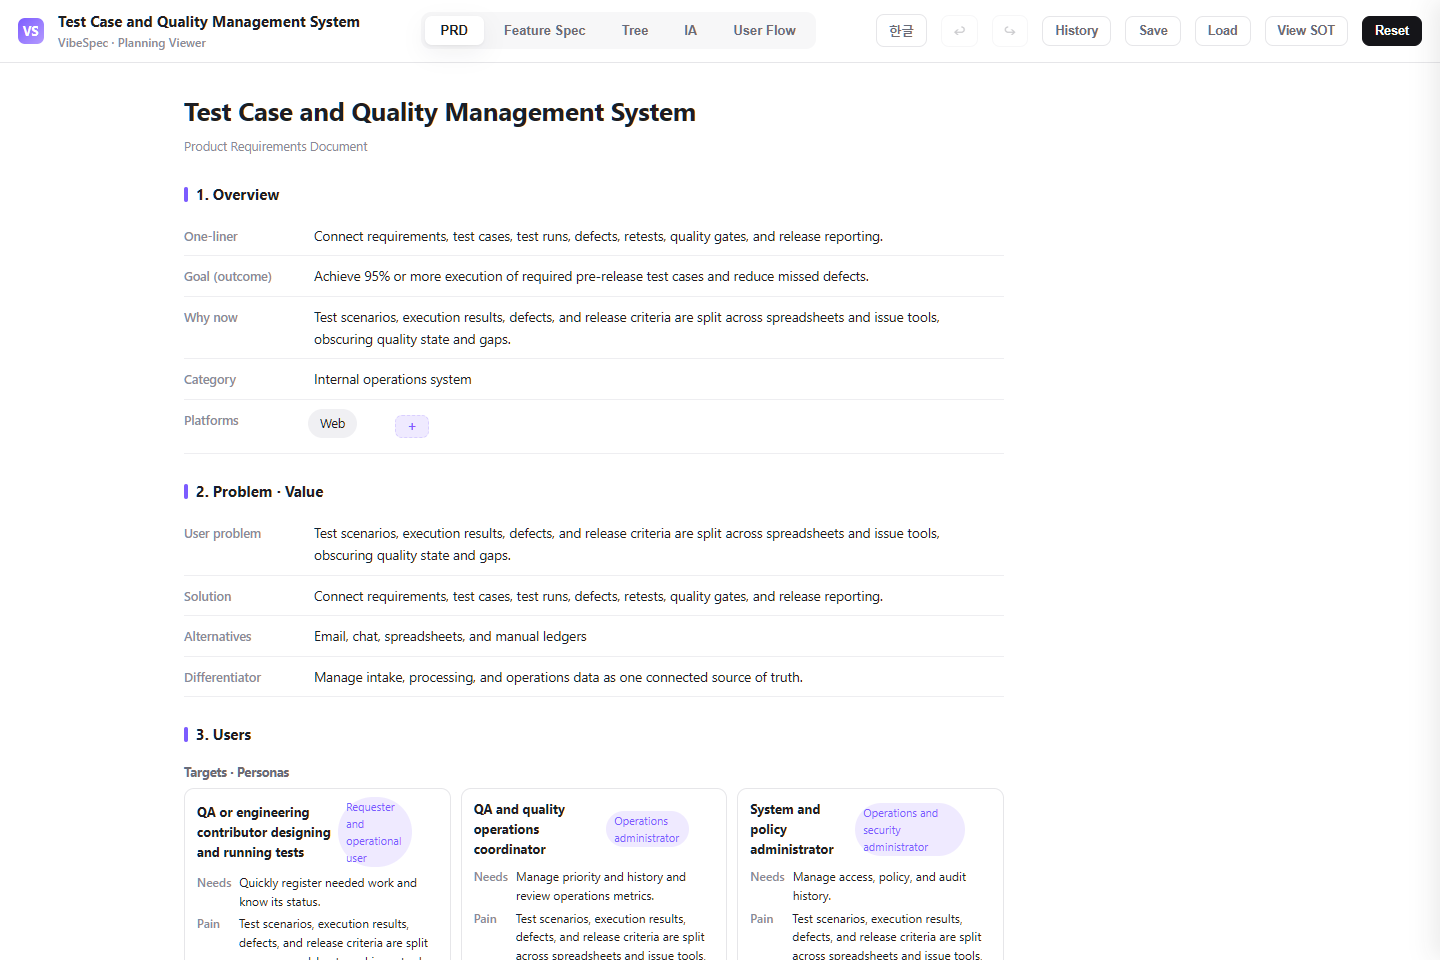Click the One-liner description text
This screenshot has width=1440, height=960.
(598, 237)
